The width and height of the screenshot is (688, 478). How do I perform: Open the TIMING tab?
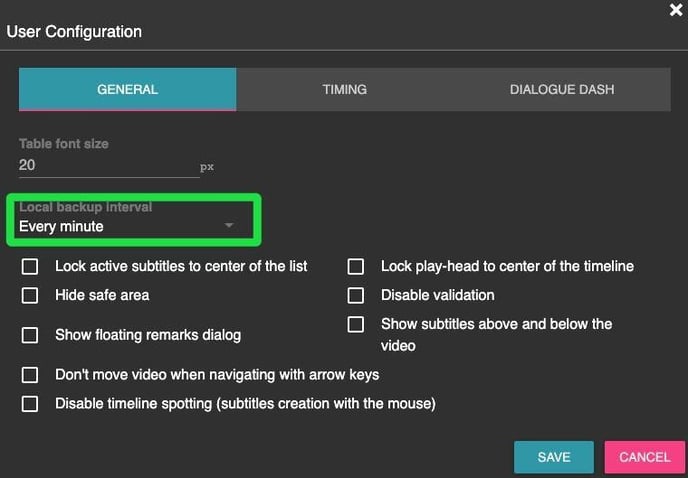pyautogui.click(x=344, y=89)
